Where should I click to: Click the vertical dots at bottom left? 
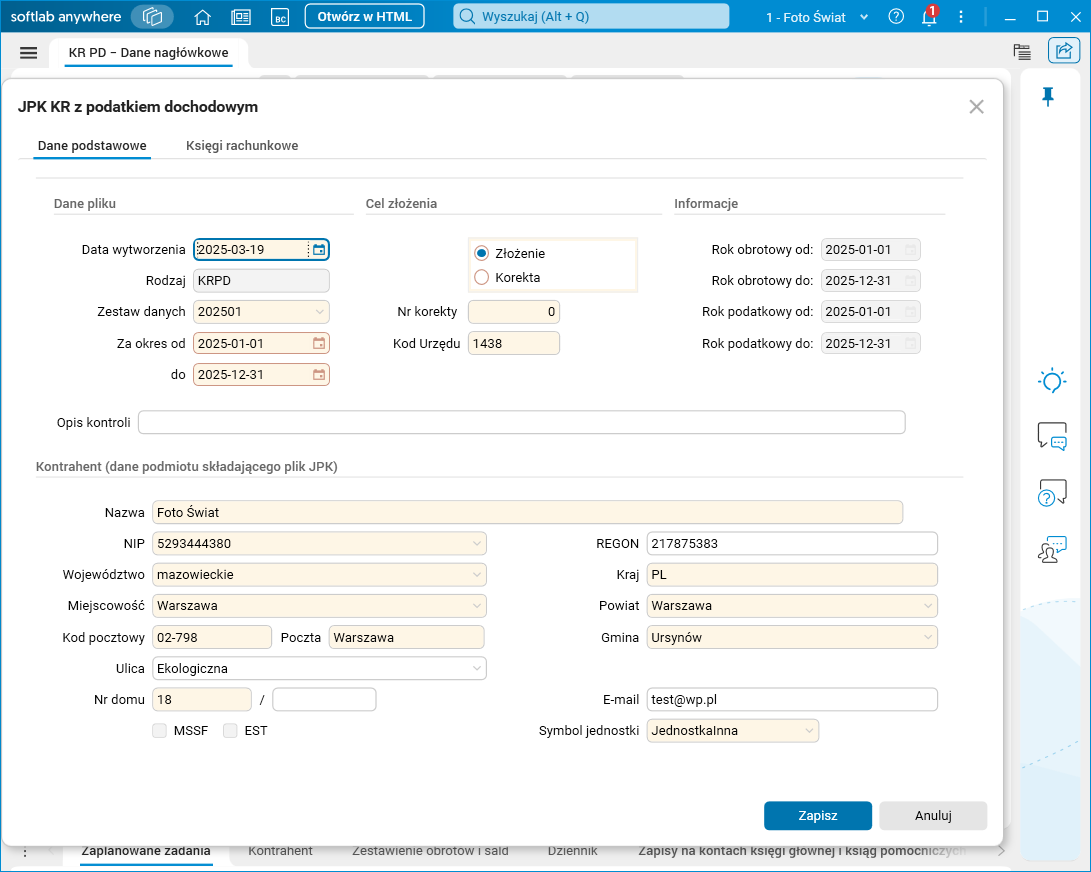(x=25, y=851)
